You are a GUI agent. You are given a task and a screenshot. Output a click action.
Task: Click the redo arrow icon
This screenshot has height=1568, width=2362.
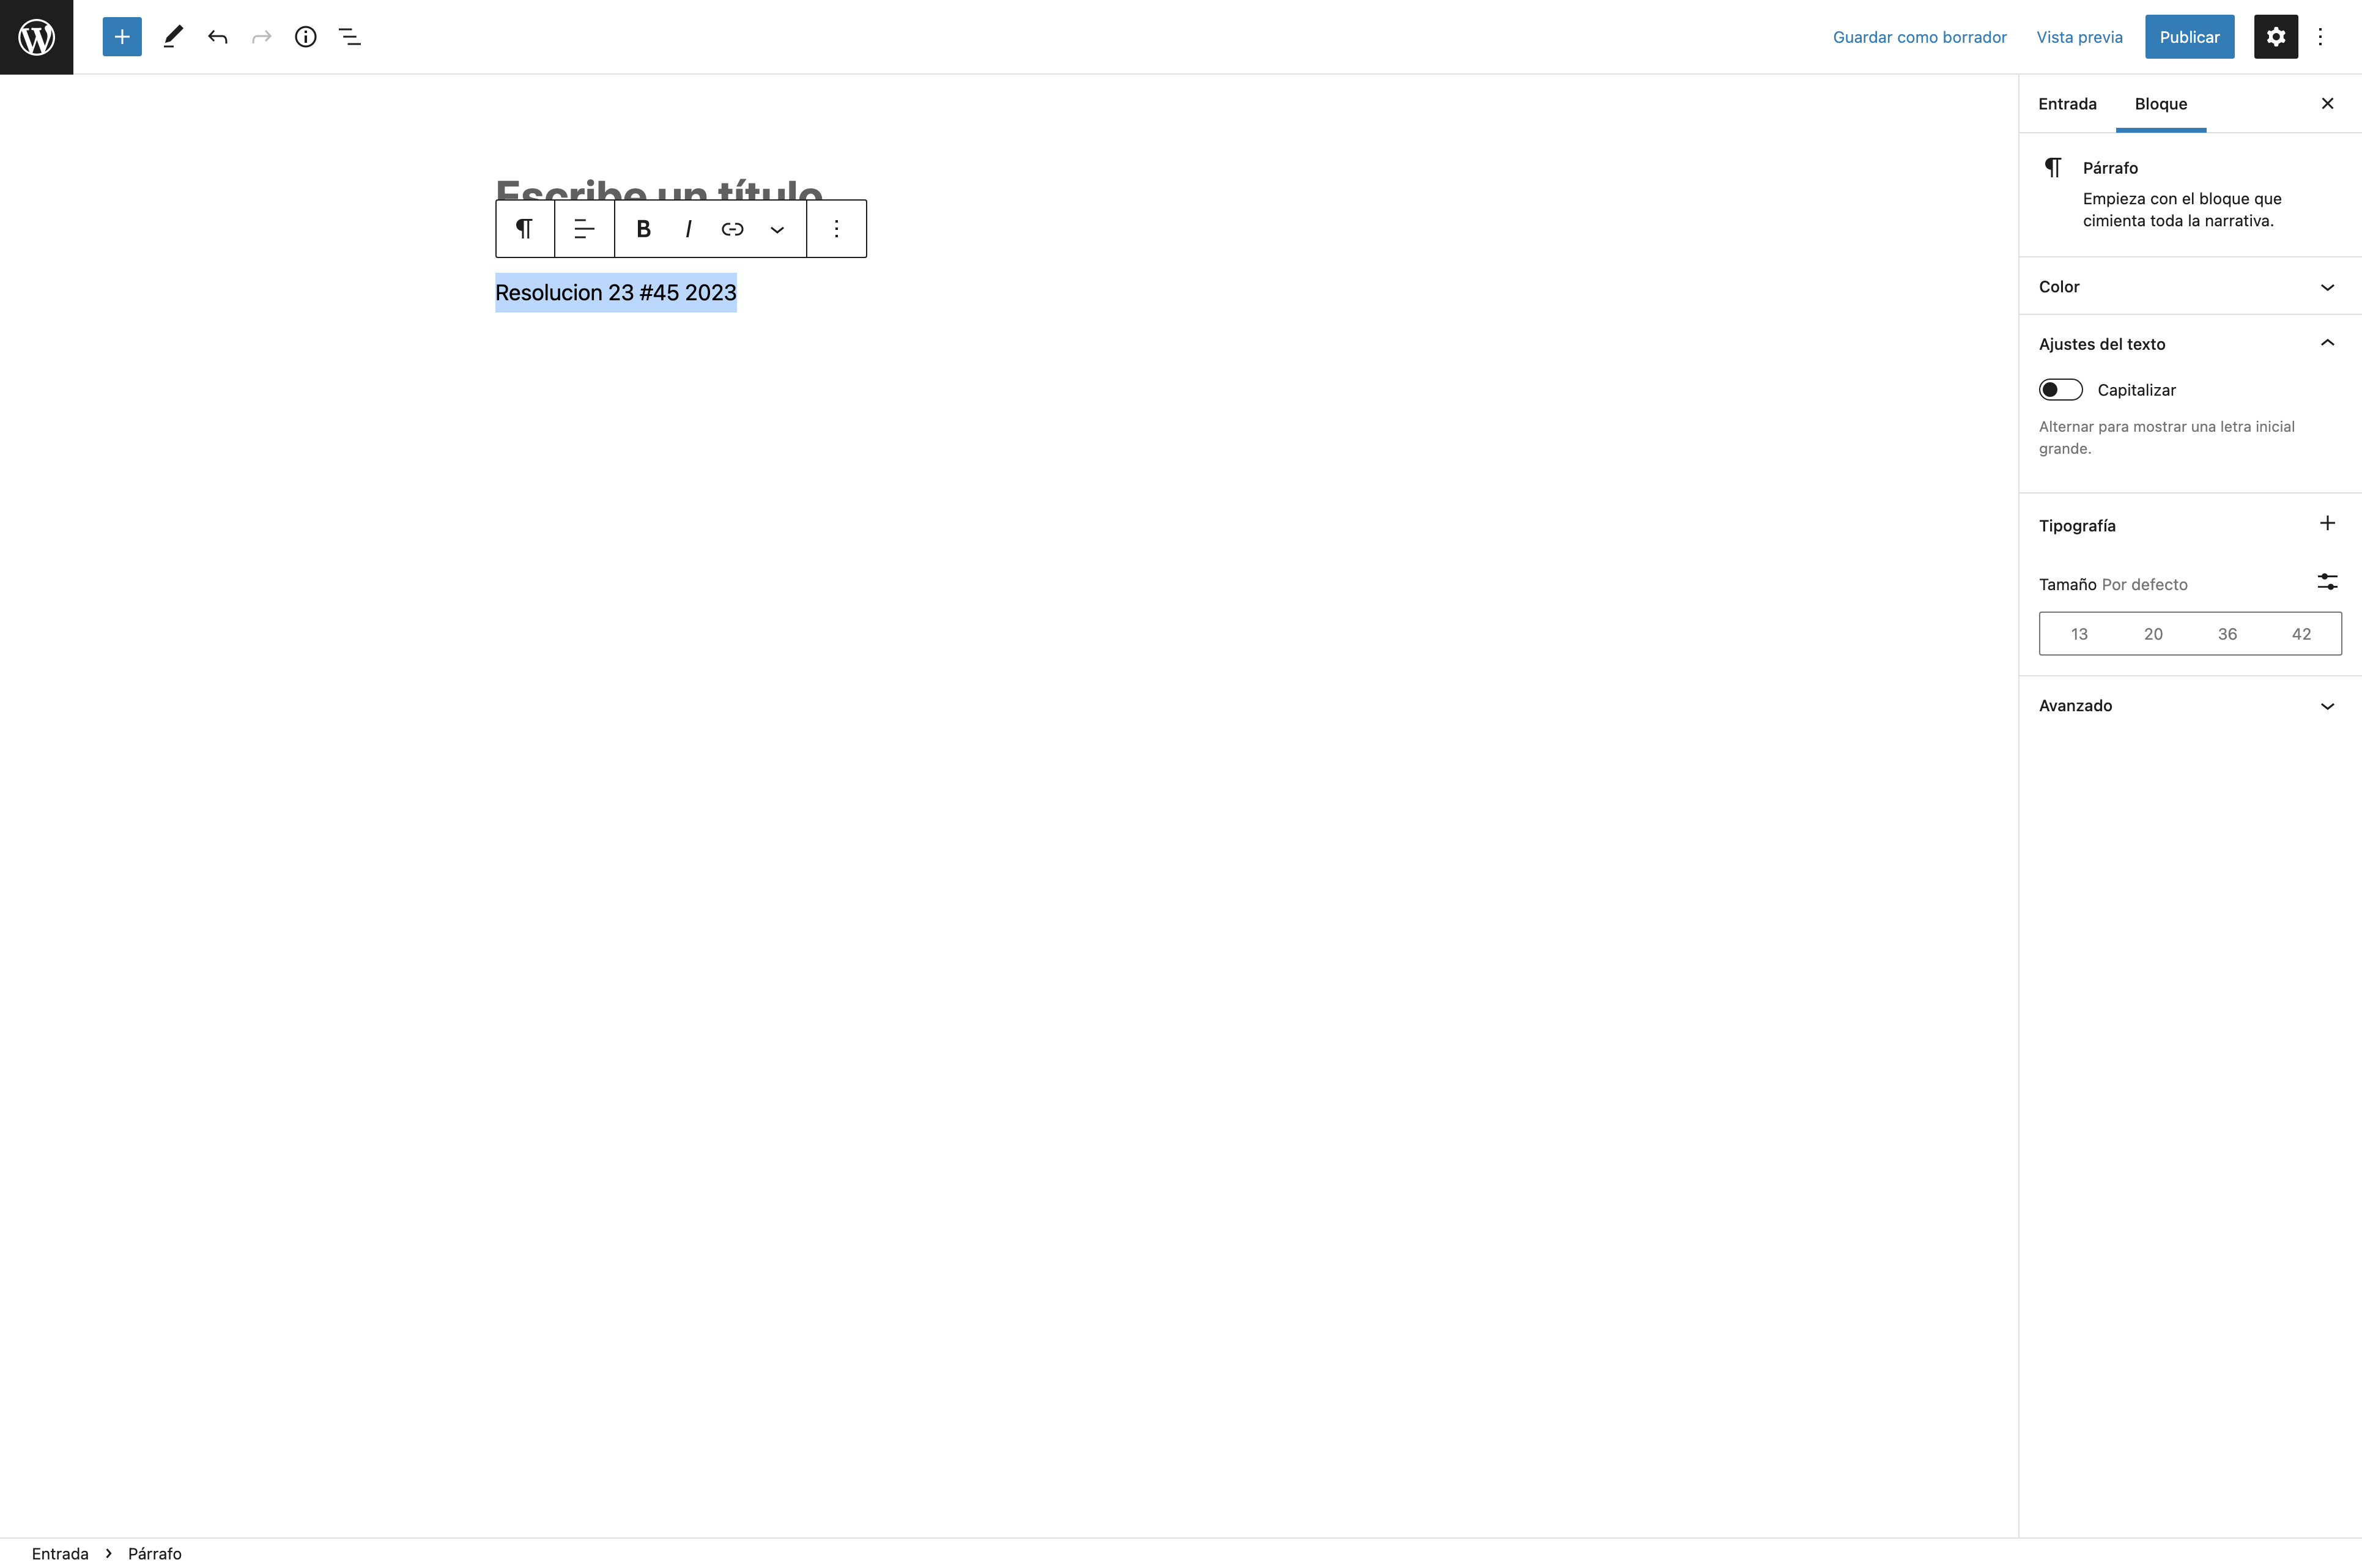tap(261, 37)
